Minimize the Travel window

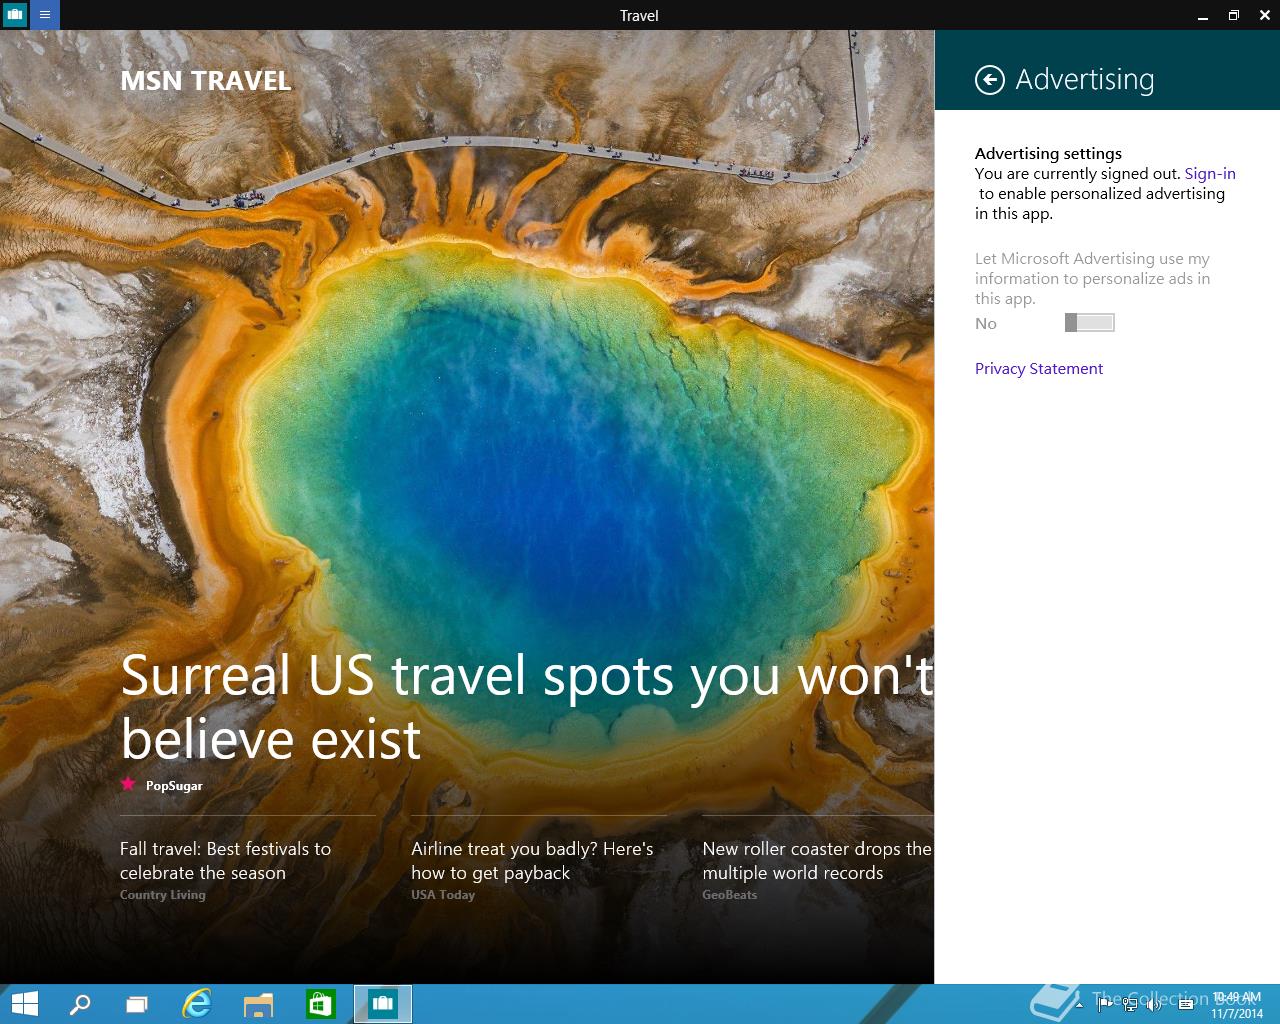pyautogui.click(x=1203, y=15)
